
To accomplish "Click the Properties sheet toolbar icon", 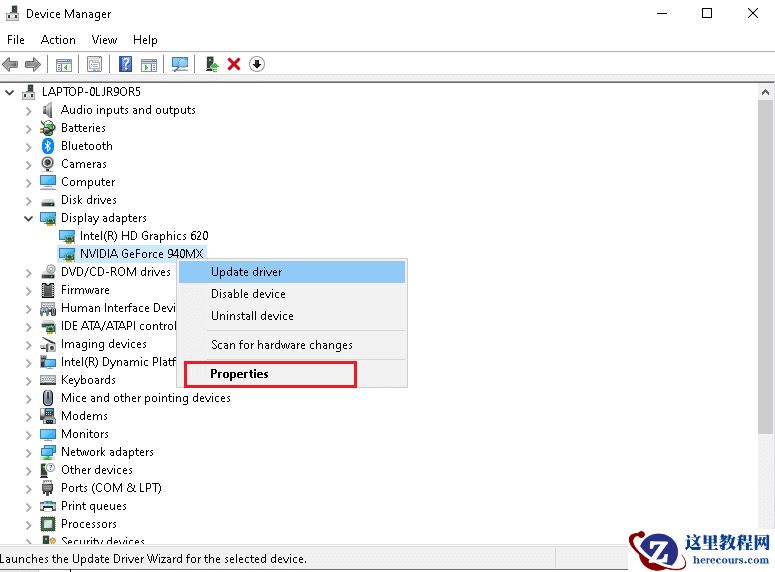I will (x=94, y=64).
